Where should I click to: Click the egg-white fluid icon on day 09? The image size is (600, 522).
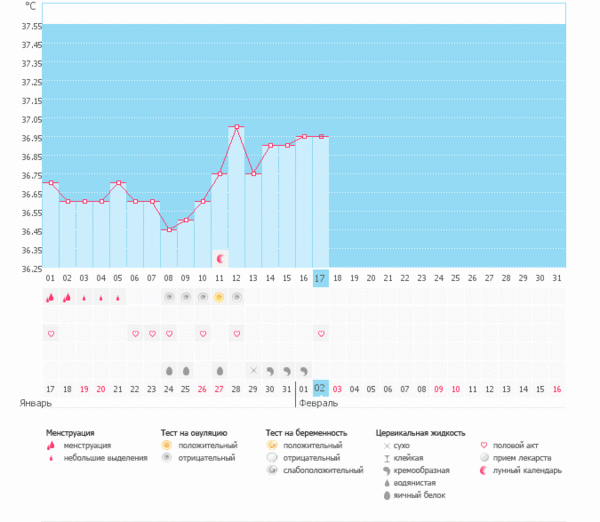pos(186,371)
